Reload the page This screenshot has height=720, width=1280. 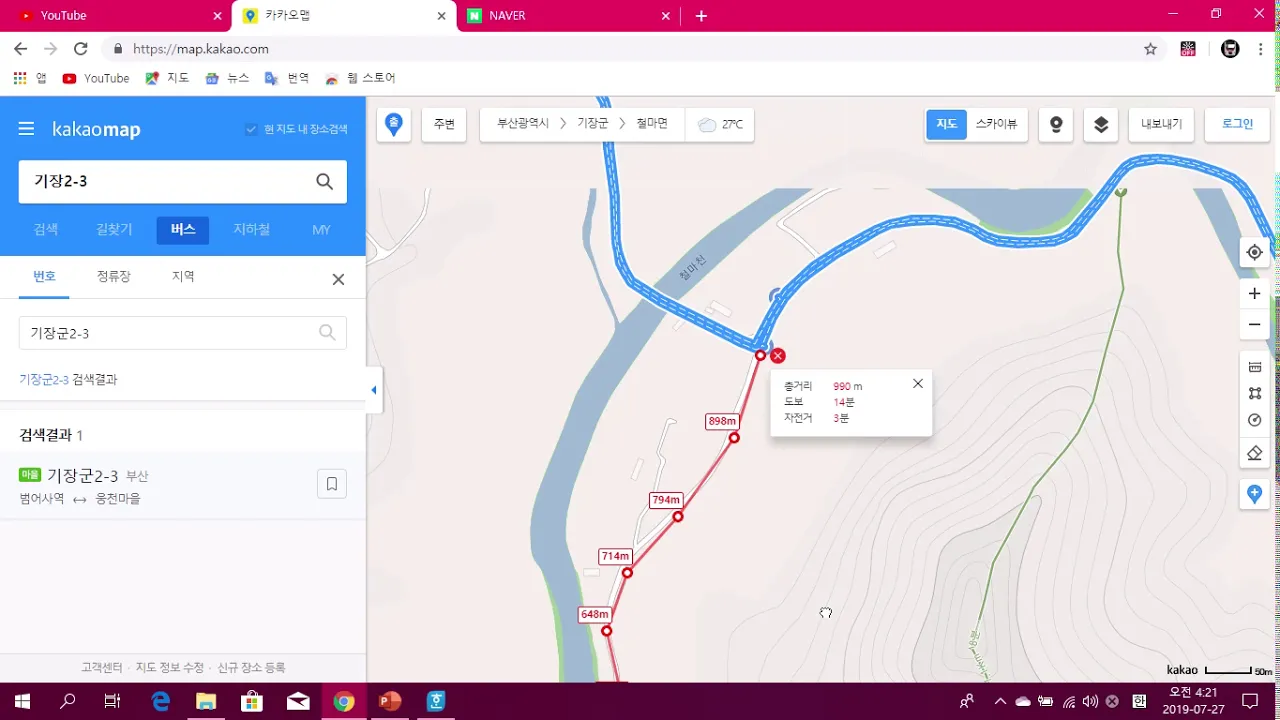[81, 48]
